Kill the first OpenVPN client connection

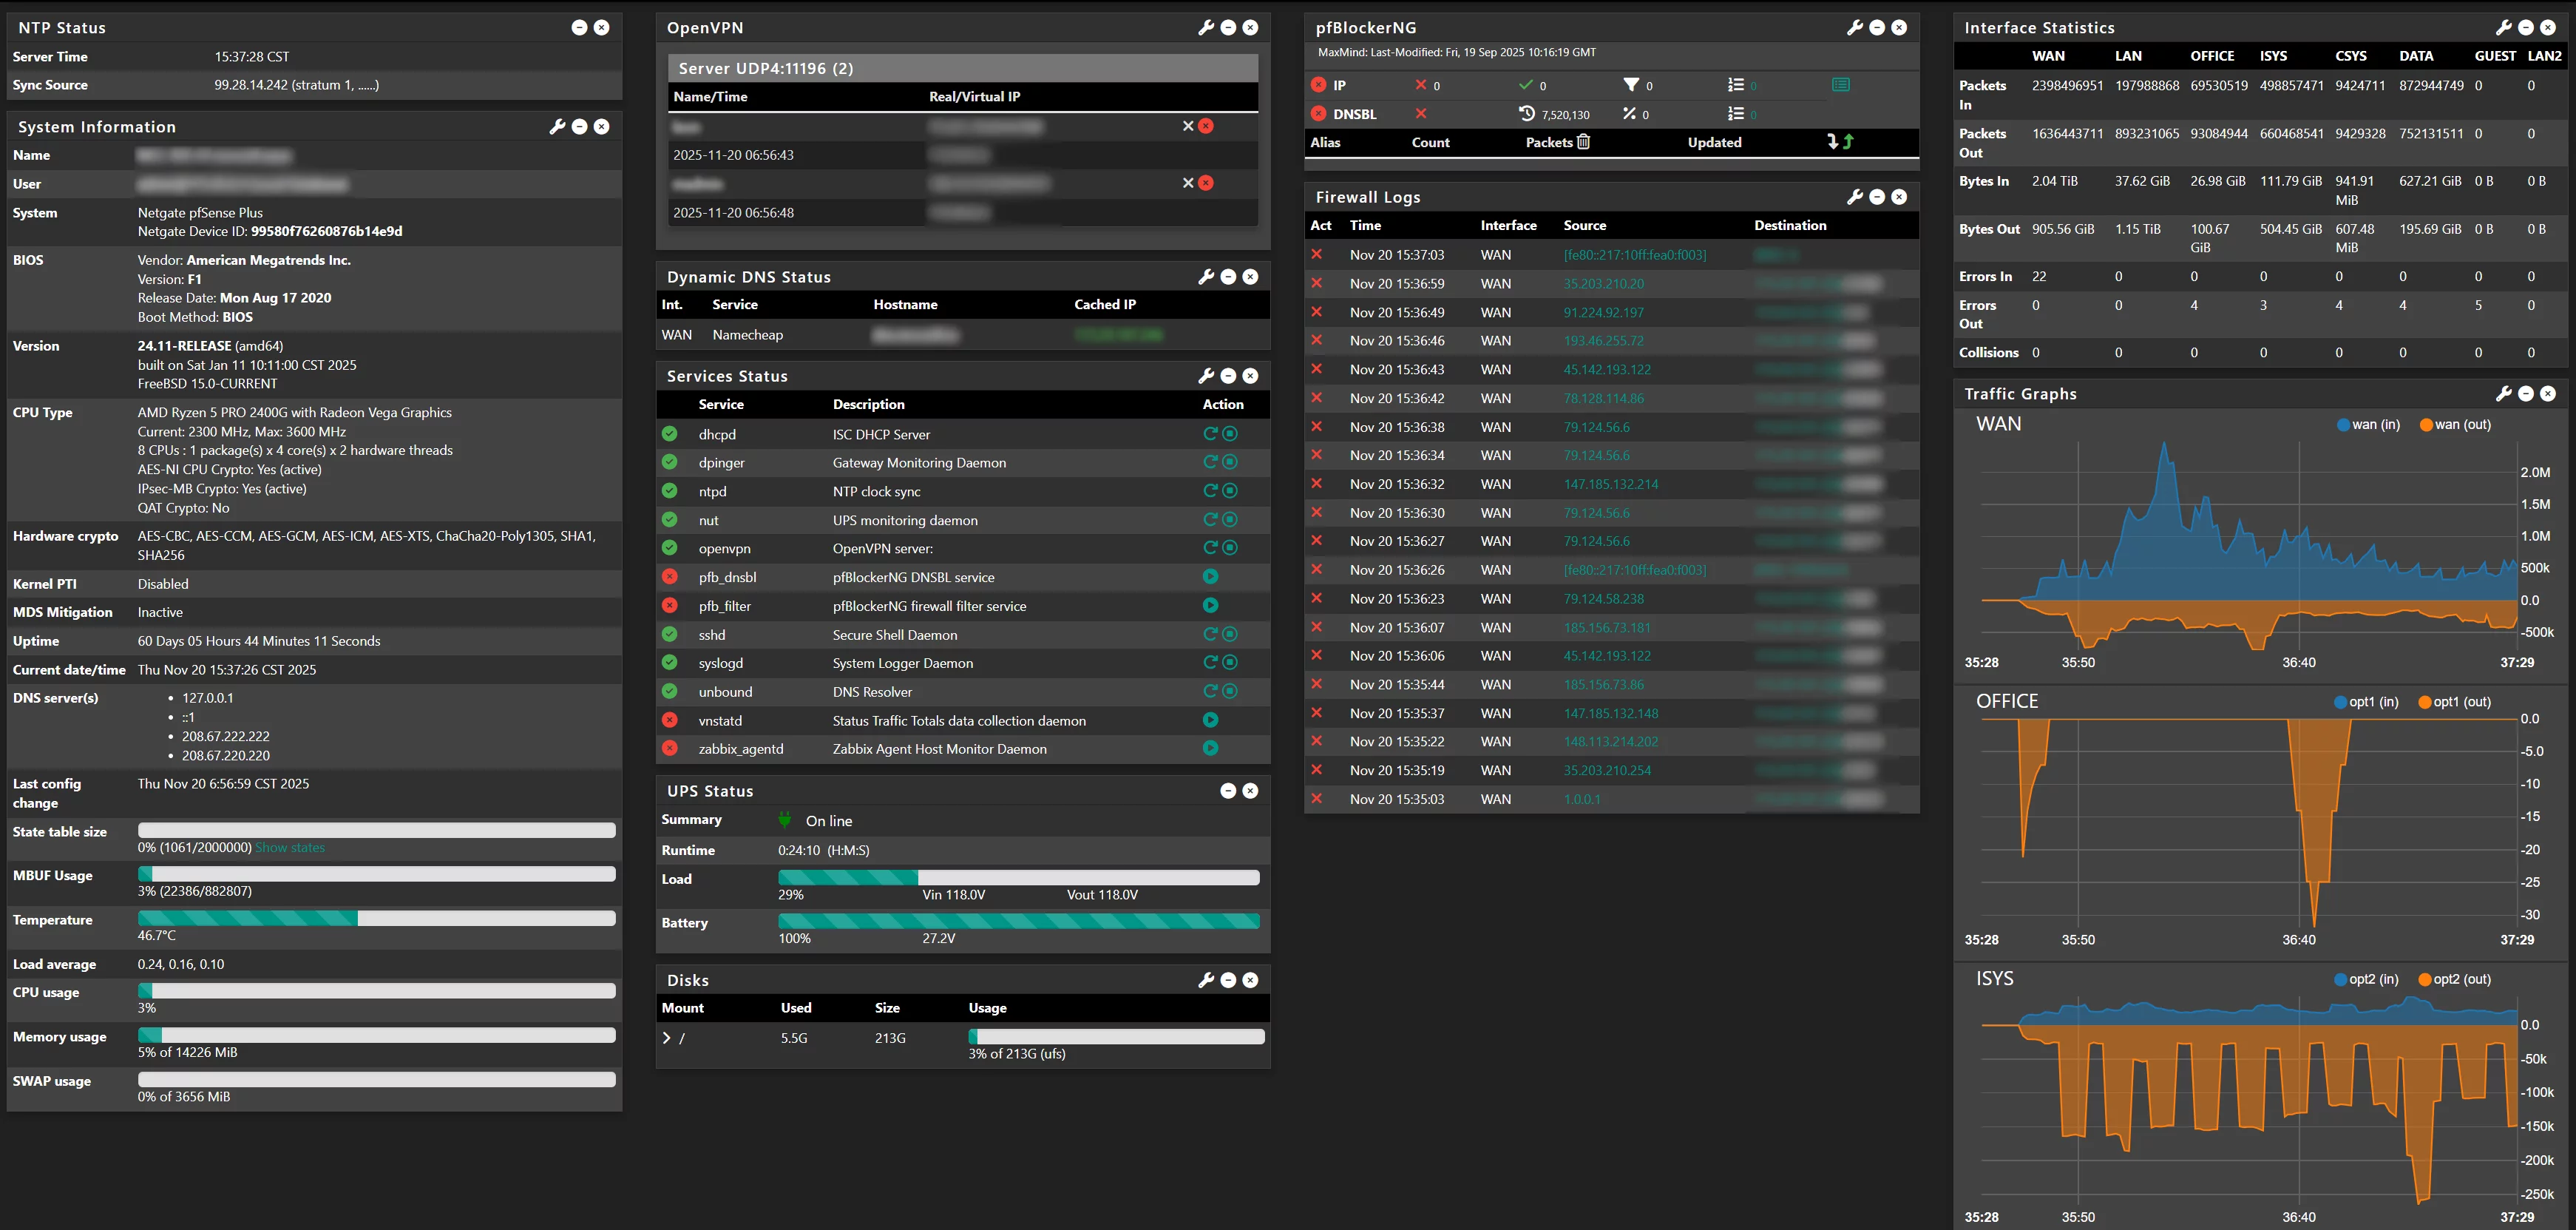[1207, 126]
